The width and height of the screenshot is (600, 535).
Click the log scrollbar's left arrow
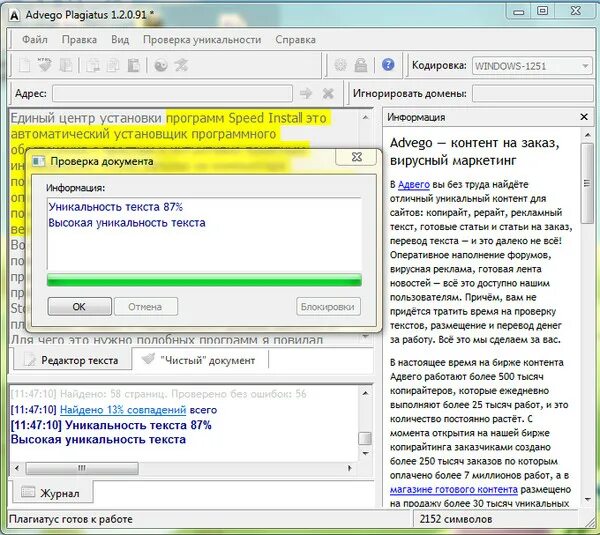[x=17, y=468]
